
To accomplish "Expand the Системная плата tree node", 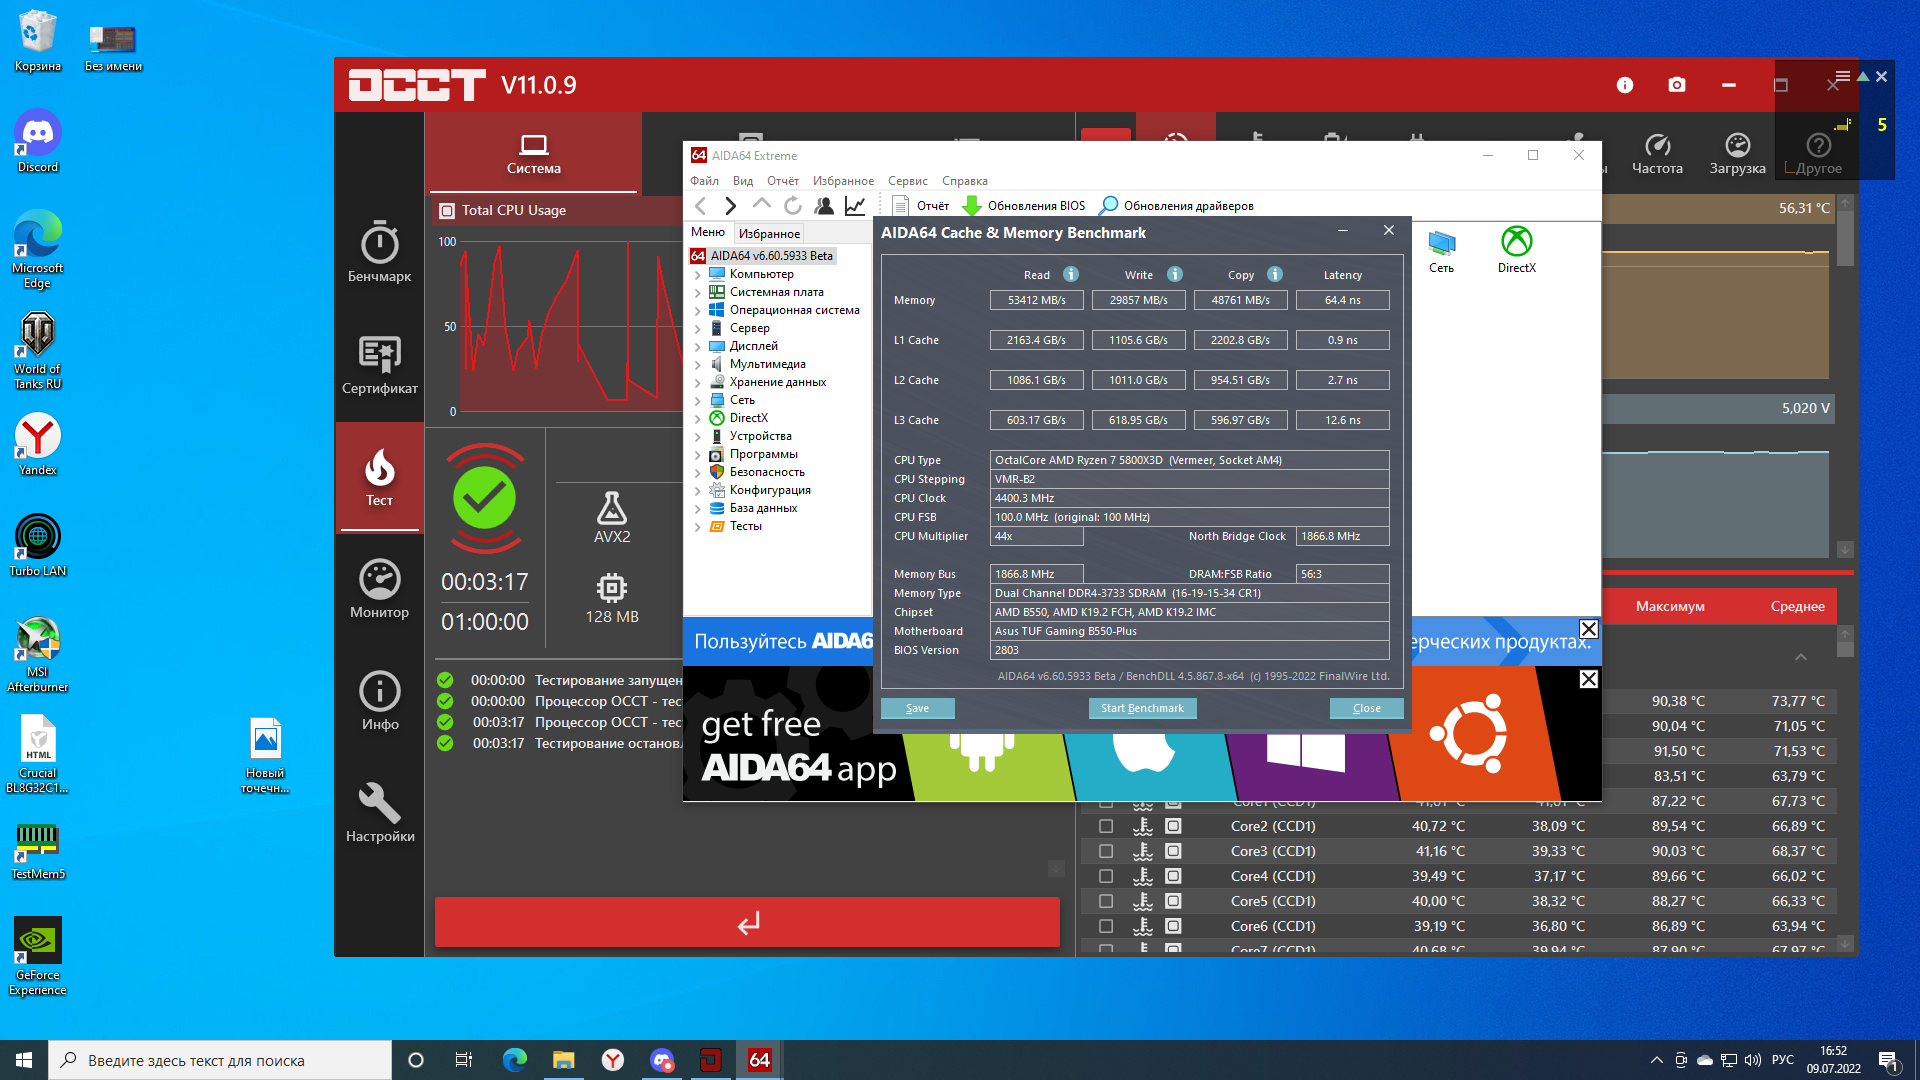I will point(698,293).
